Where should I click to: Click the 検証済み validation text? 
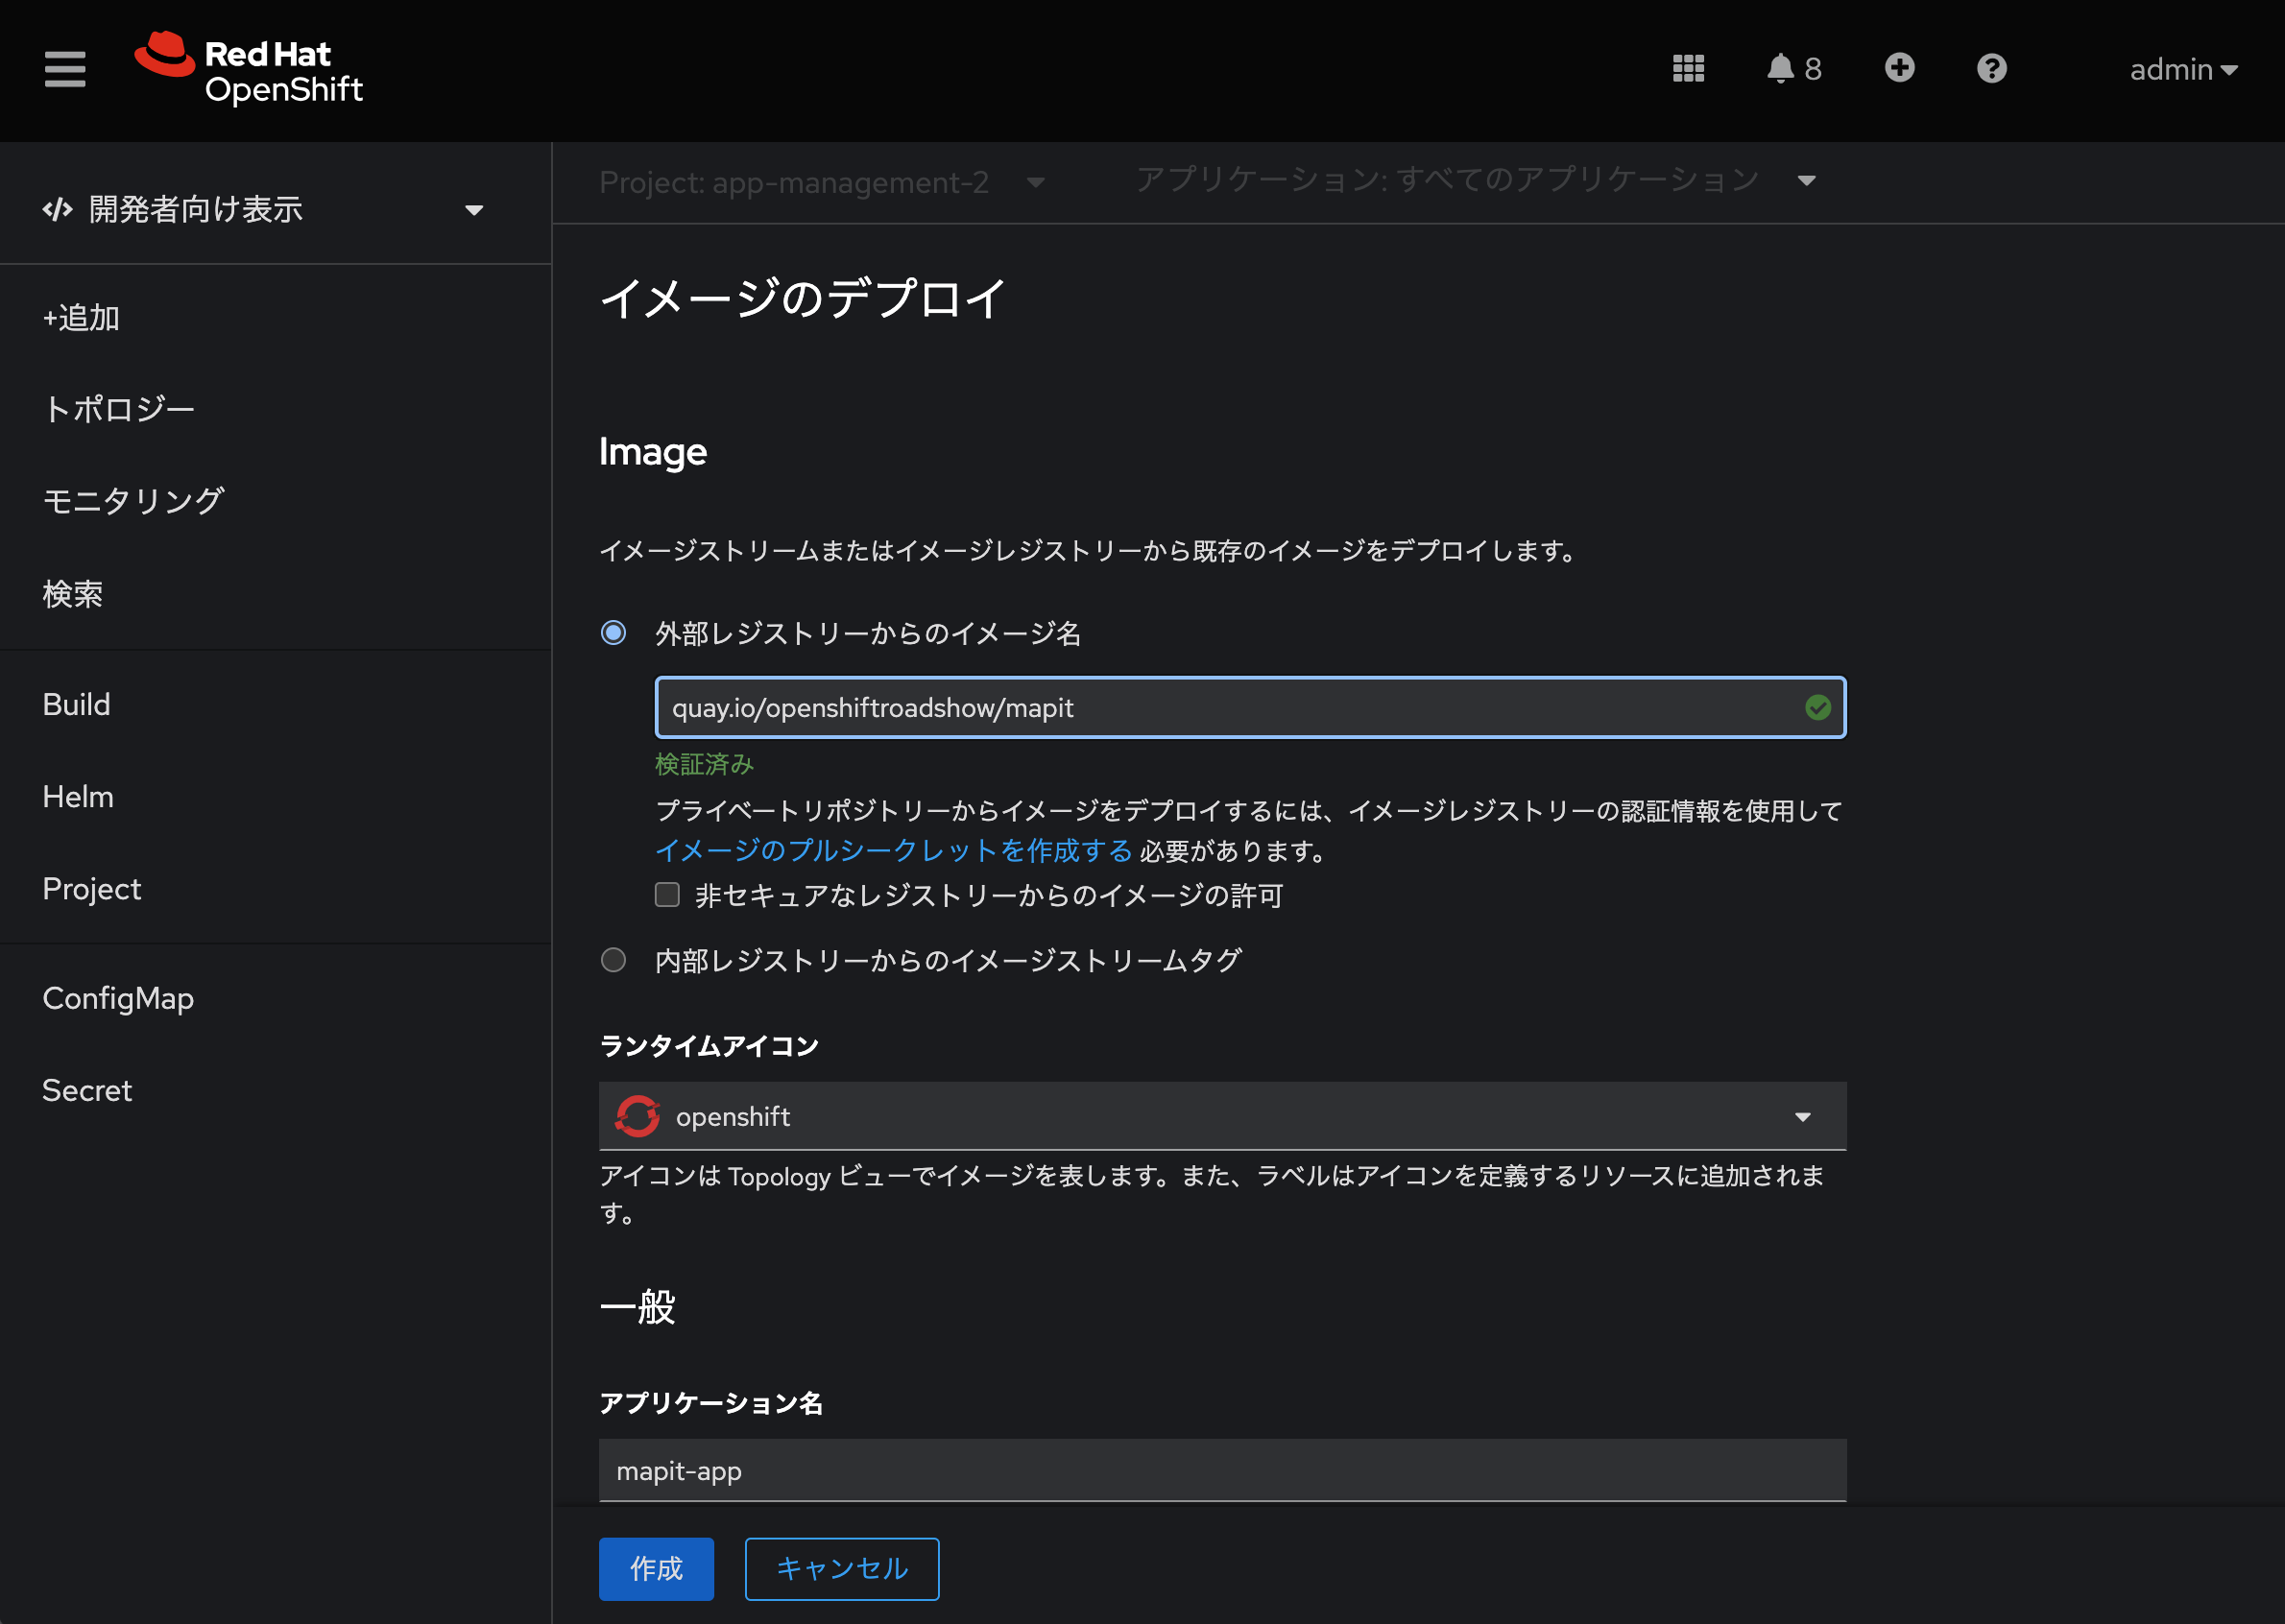click(x=704, y=764)
